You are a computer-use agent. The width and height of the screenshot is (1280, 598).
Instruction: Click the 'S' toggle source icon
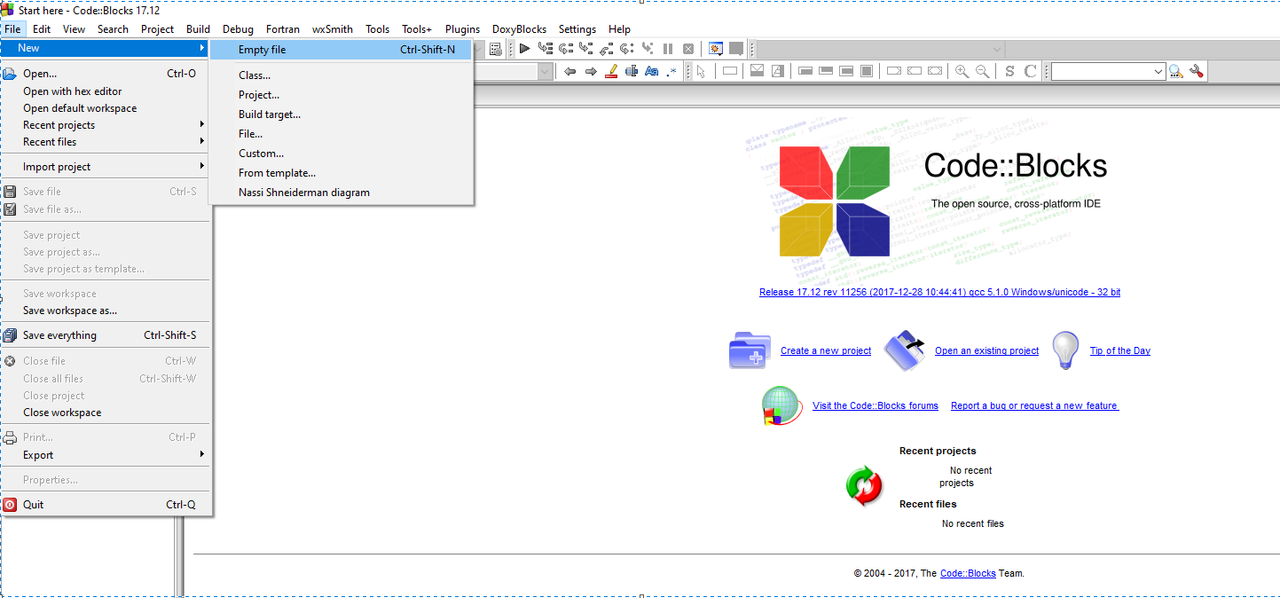pyautogui.click(x=1009, y=71)
